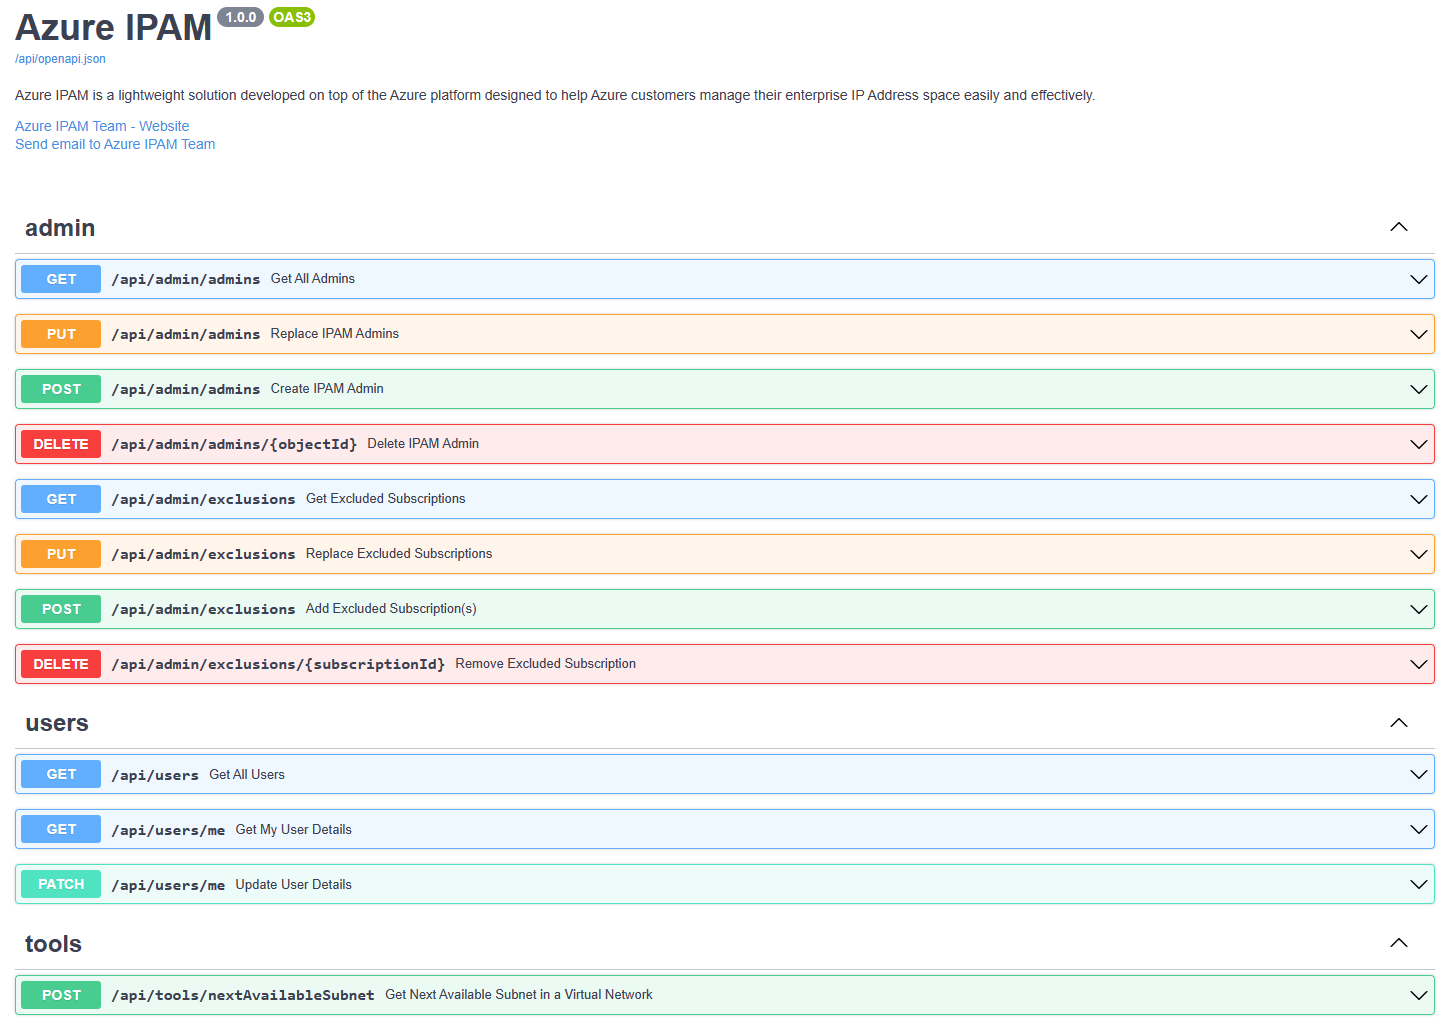Click path /api/tools/nextAvailableSubnet
The height and width of the screenshot is (1028, 1450).
click(243, 995)
